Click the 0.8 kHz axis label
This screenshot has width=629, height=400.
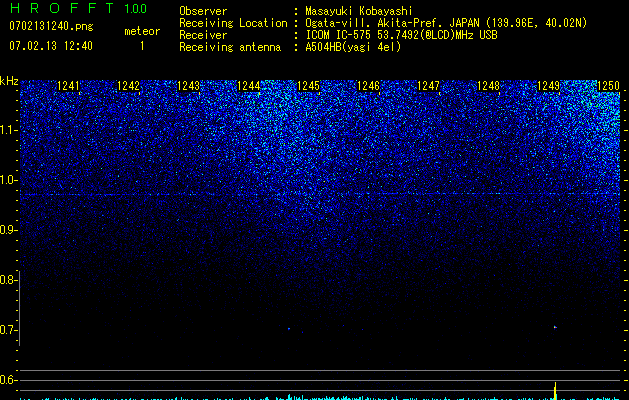point(8,280)
